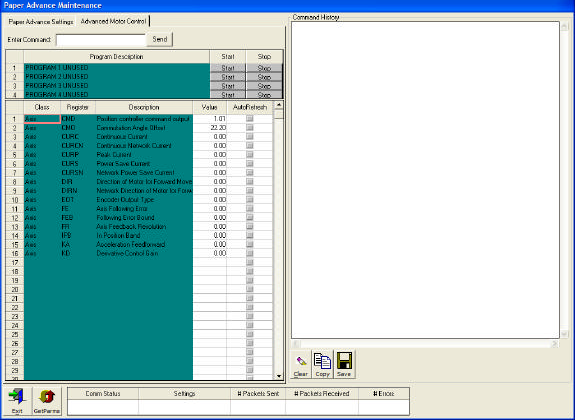Select row 1 Axis class cell
Image resolution: width=575 pixels, height=420 pixels.
(x=42, y=119)
